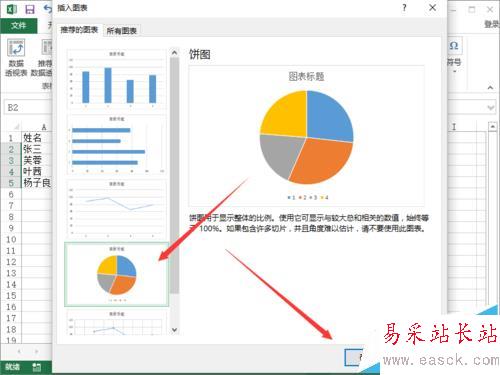Select the pie chart thumbnail

click(x=117, y=274)
